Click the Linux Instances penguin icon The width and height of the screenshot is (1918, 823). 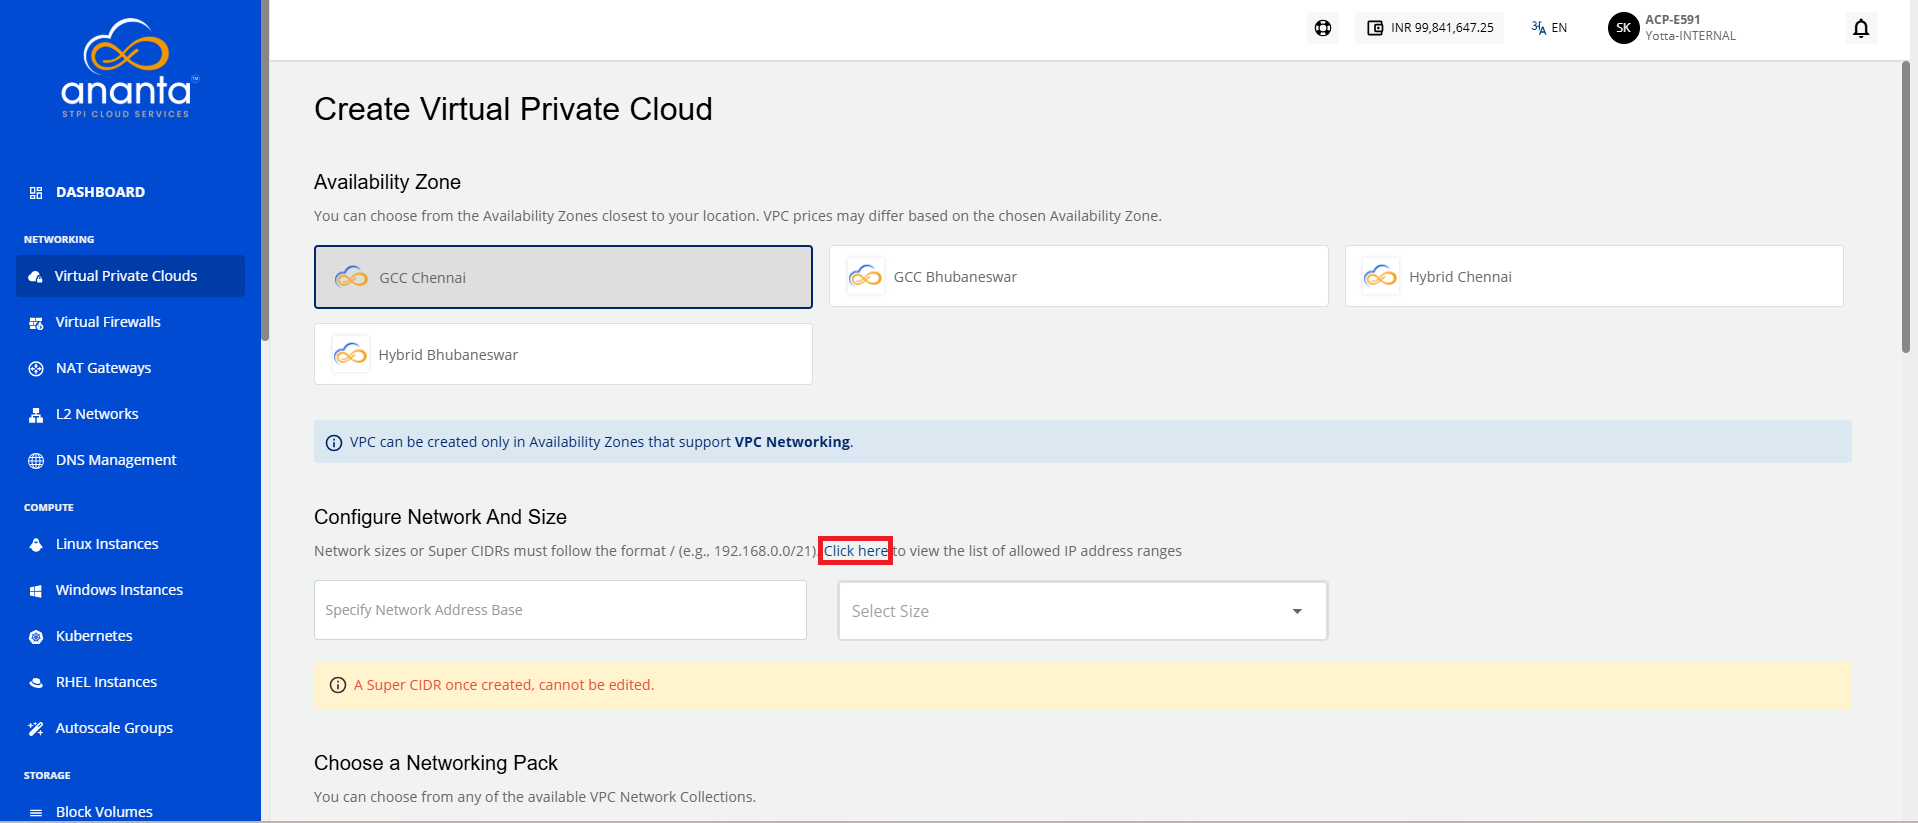click(x=36, y=545)
